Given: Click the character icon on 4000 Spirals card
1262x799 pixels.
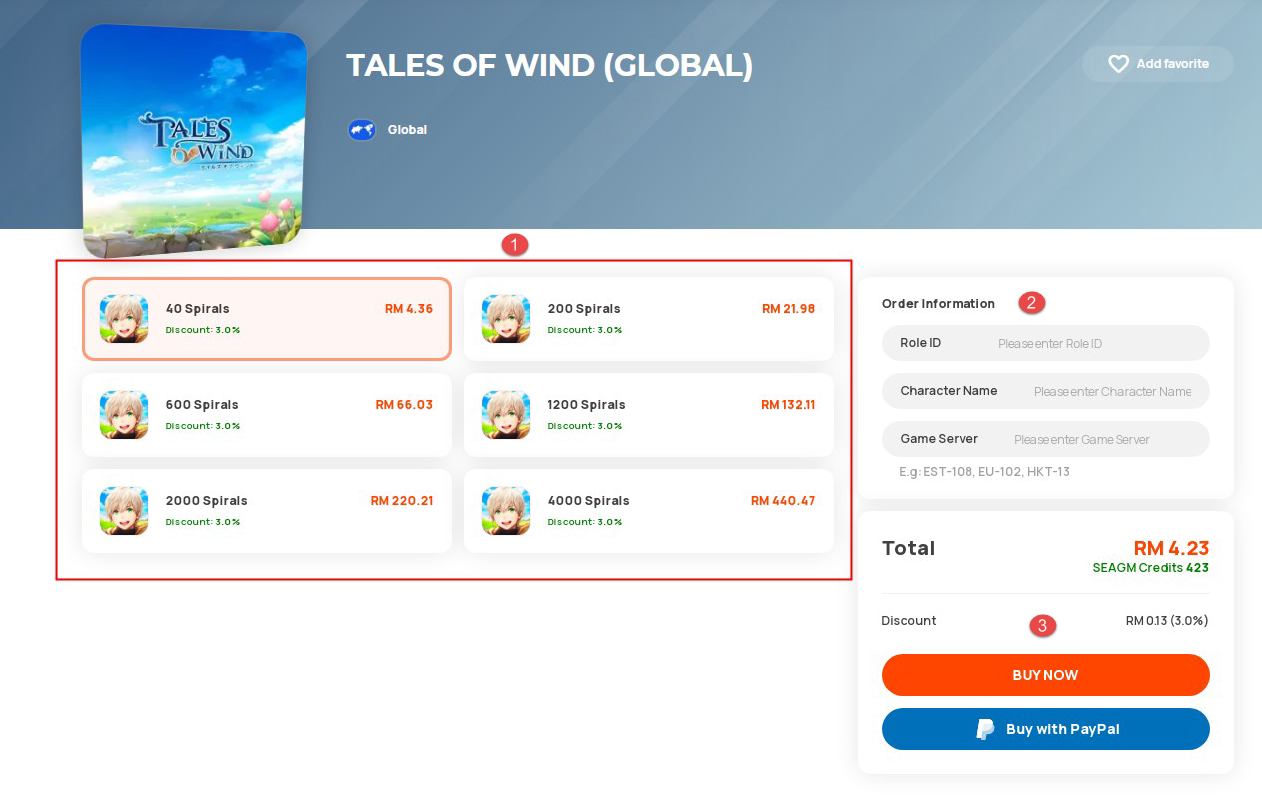Looking at the screenshot, I should point(506,511).
